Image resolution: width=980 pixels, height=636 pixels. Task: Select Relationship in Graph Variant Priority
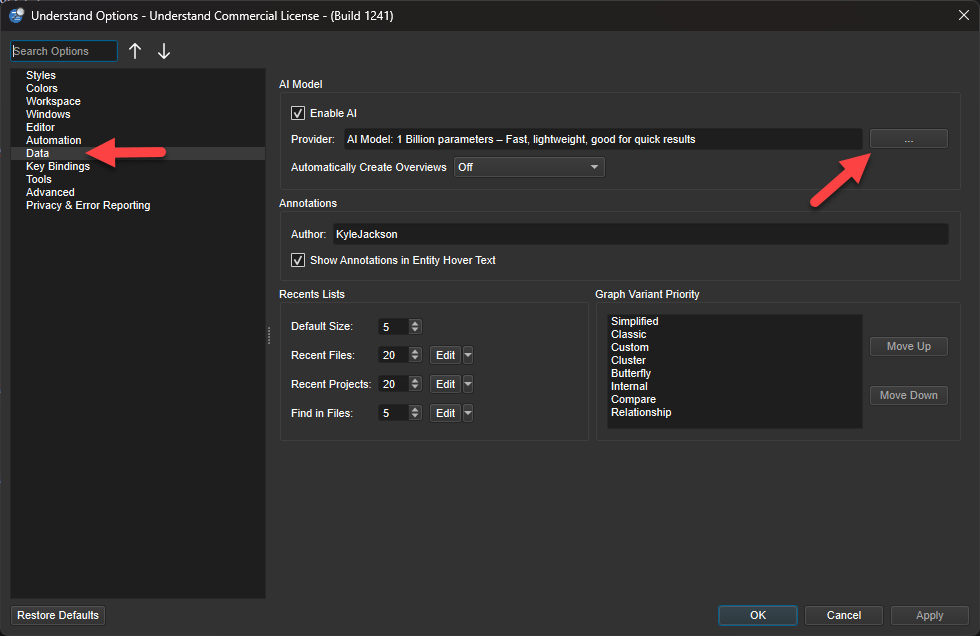click(x=641, y=412)
